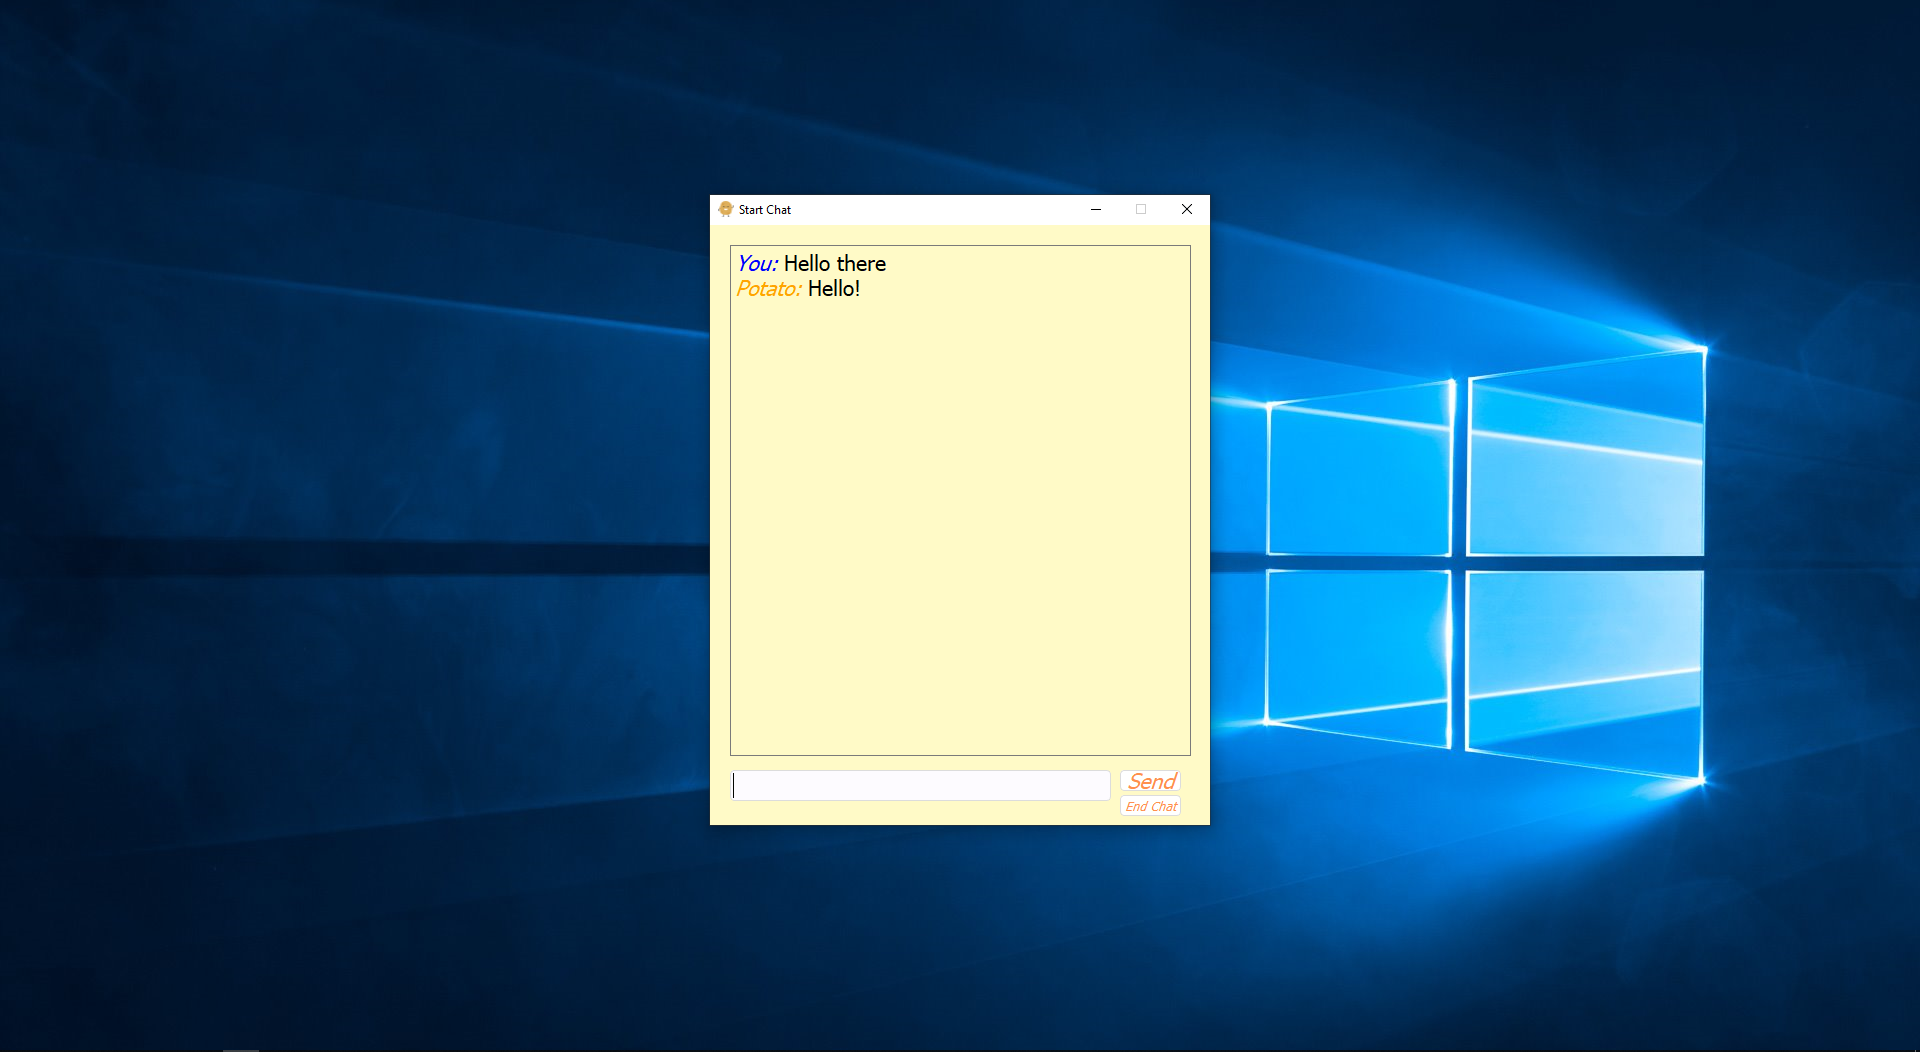Viewport: 1920px width, 1052px height.
Task: Click the "You:" label in chat log
Action: click(x=757, y=264)
